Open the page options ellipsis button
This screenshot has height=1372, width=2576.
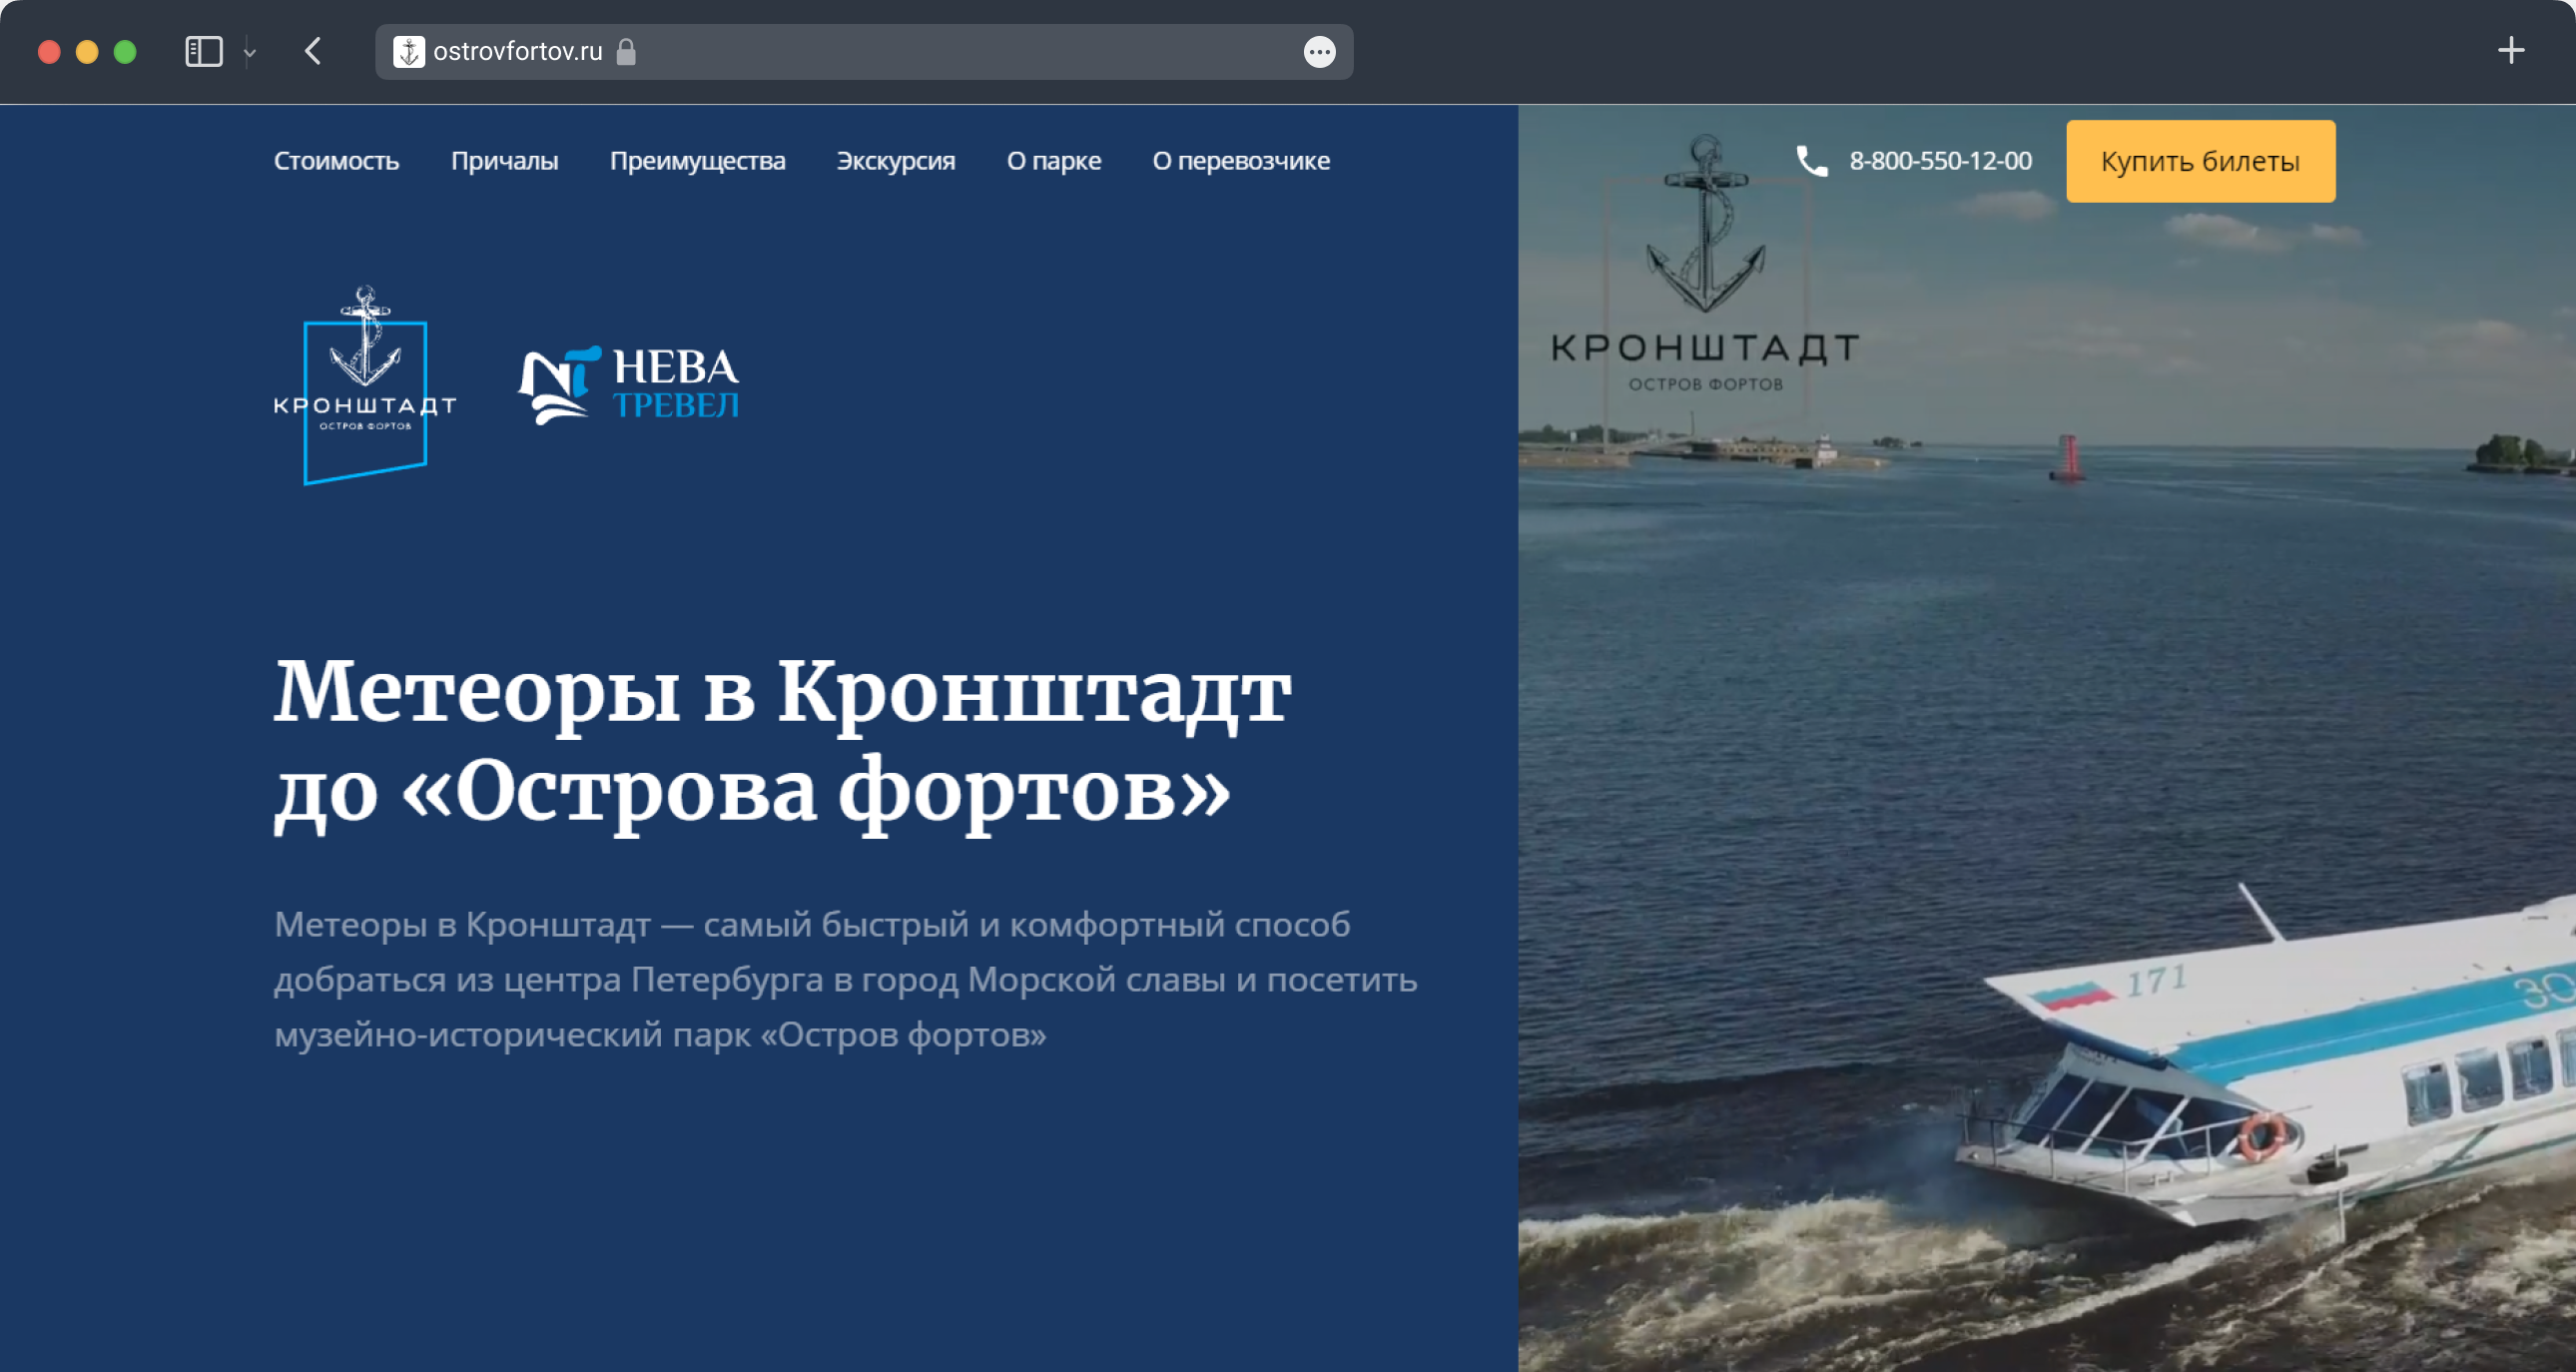[x=1319, y=52]
